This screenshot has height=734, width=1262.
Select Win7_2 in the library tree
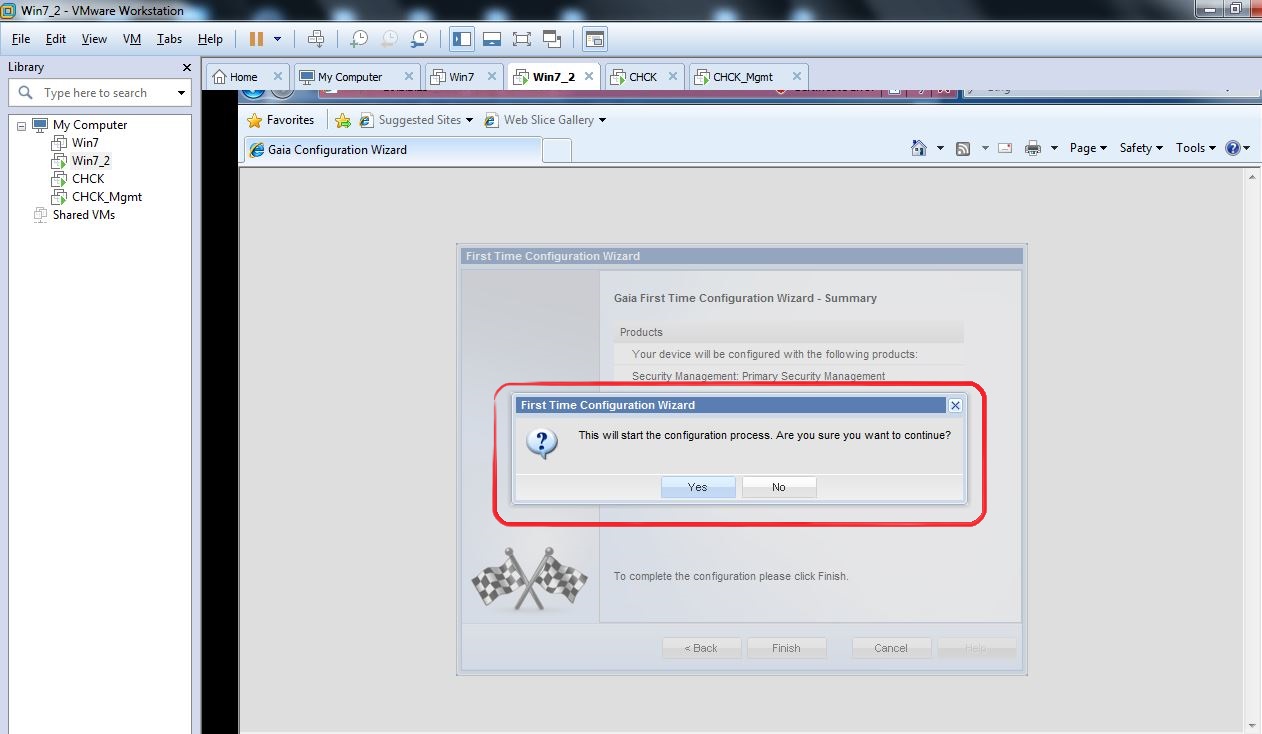90,161
